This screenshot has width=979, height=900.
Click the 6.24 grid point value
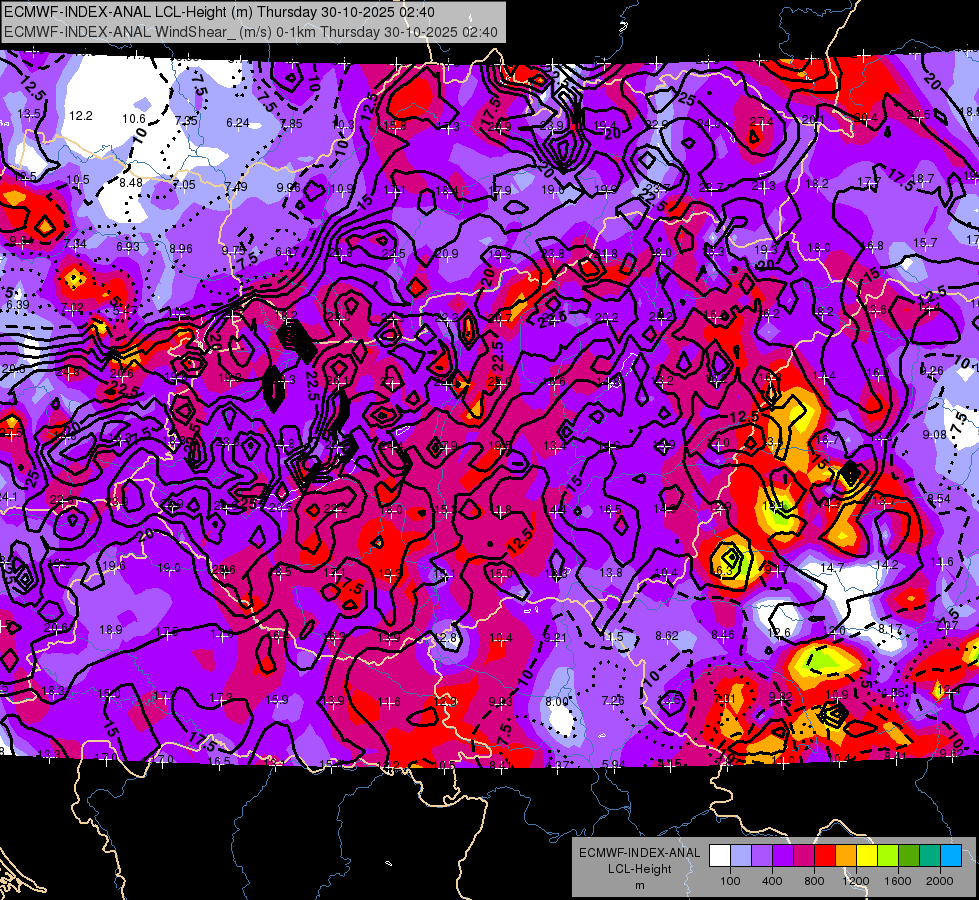pos(238,123)
